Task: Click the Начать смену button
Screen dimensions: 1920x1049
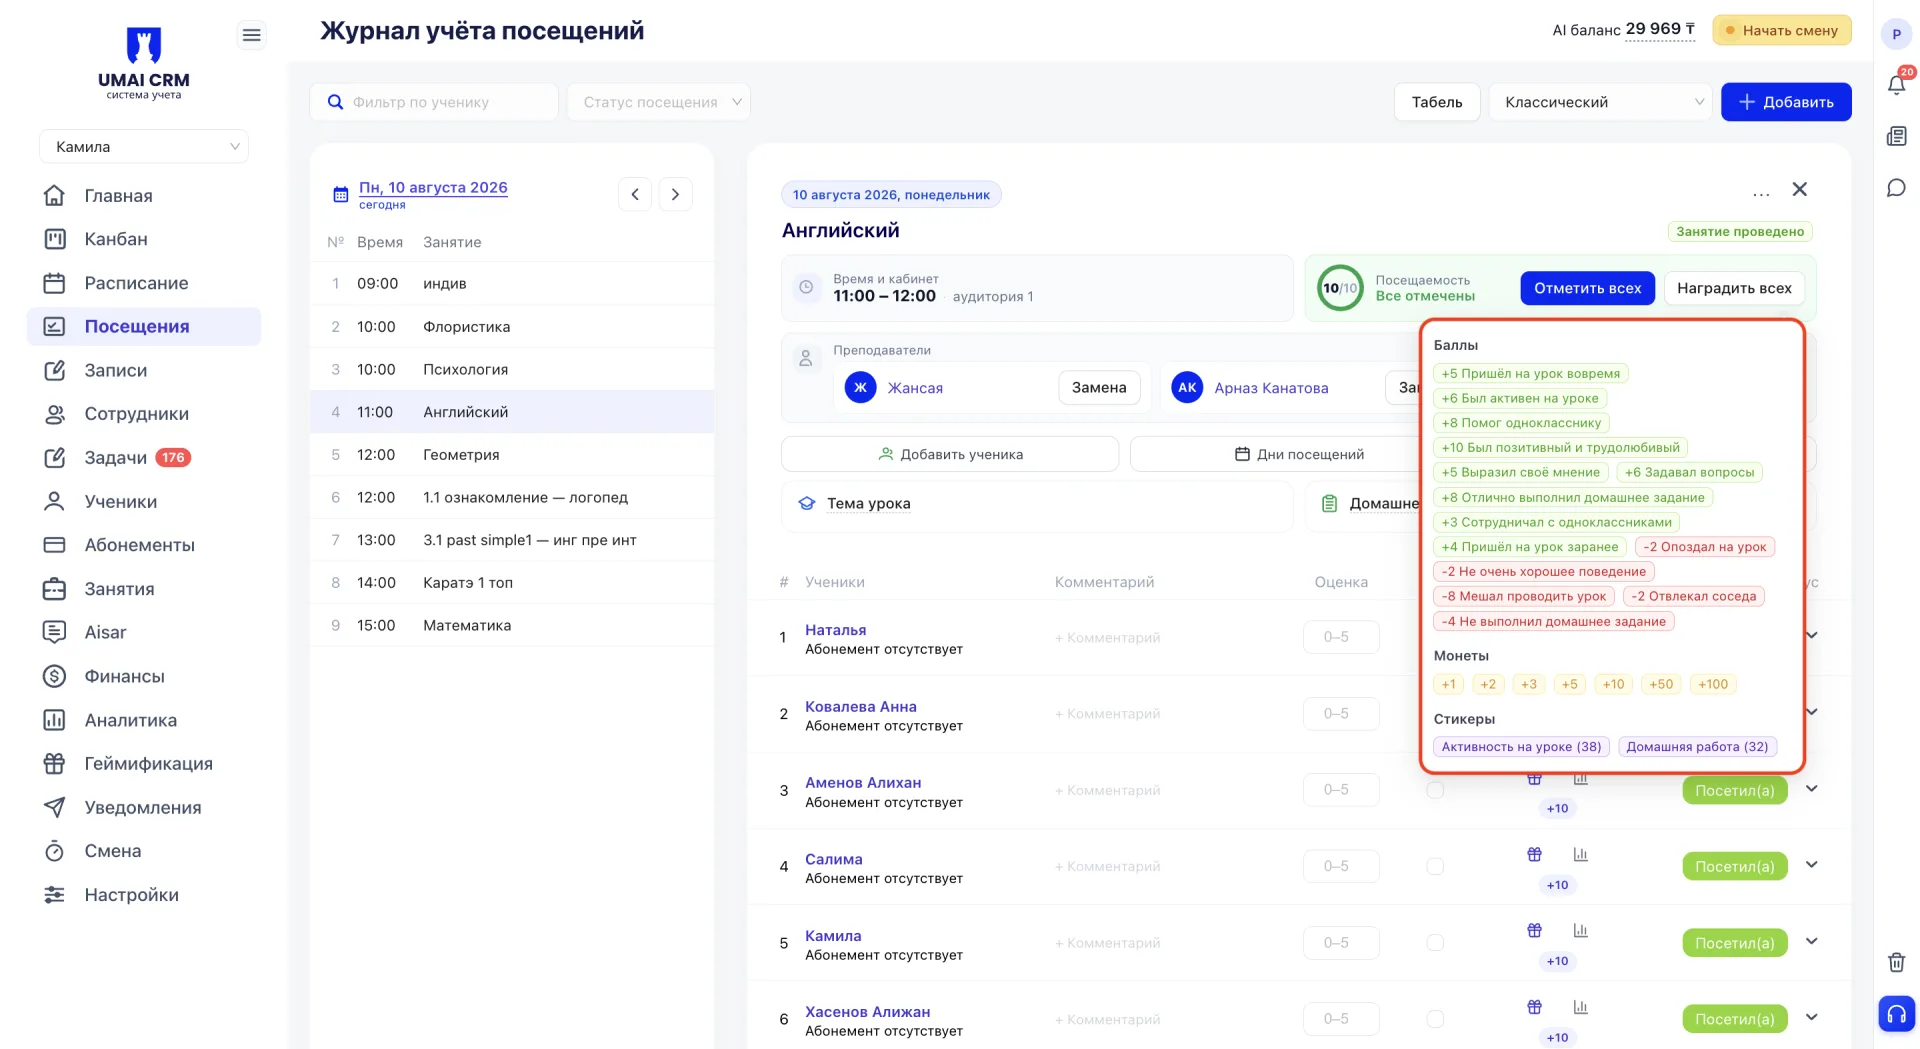Action: tap(1782, 30)
